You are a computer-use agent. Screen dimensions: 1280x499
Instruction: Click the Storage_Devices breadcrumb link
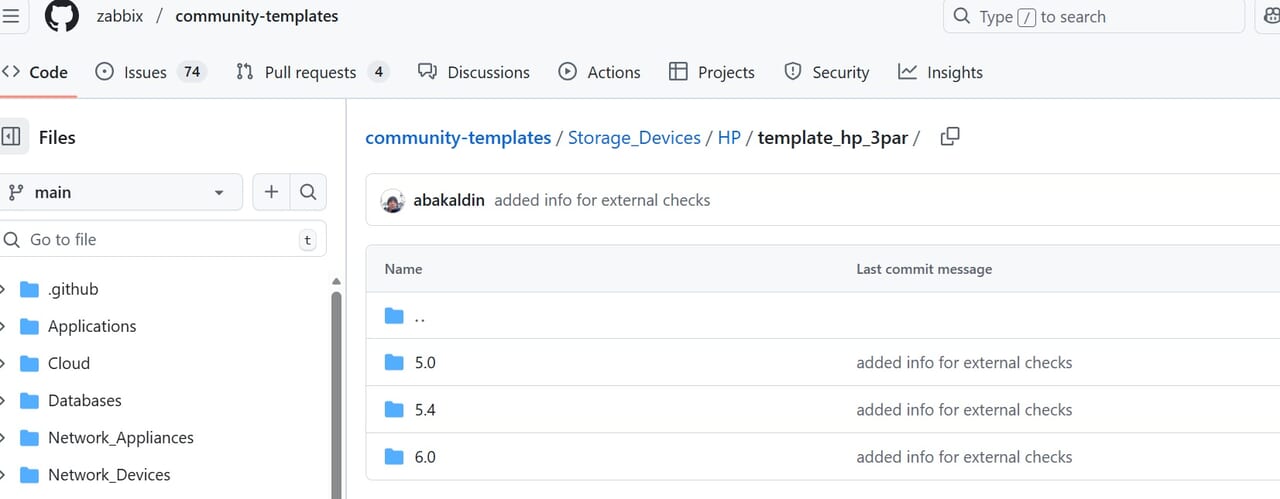pos(634,138)
